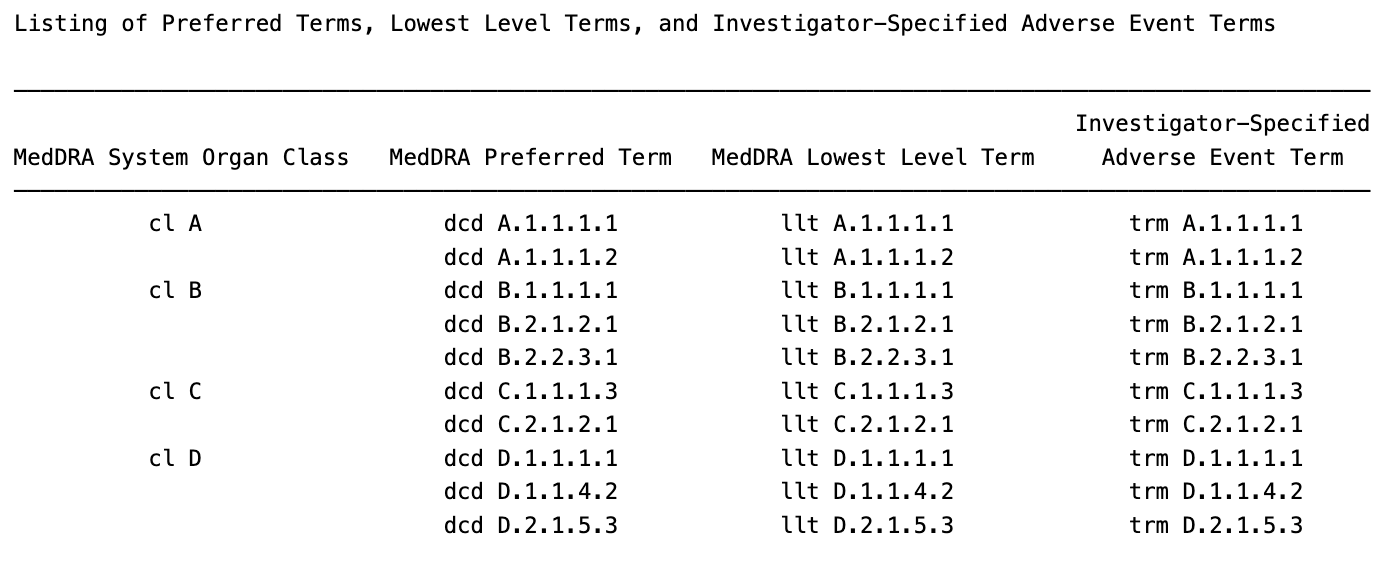
Task: Click lowest level term llt C.1.1.1.3
Action: coord(867,391)
